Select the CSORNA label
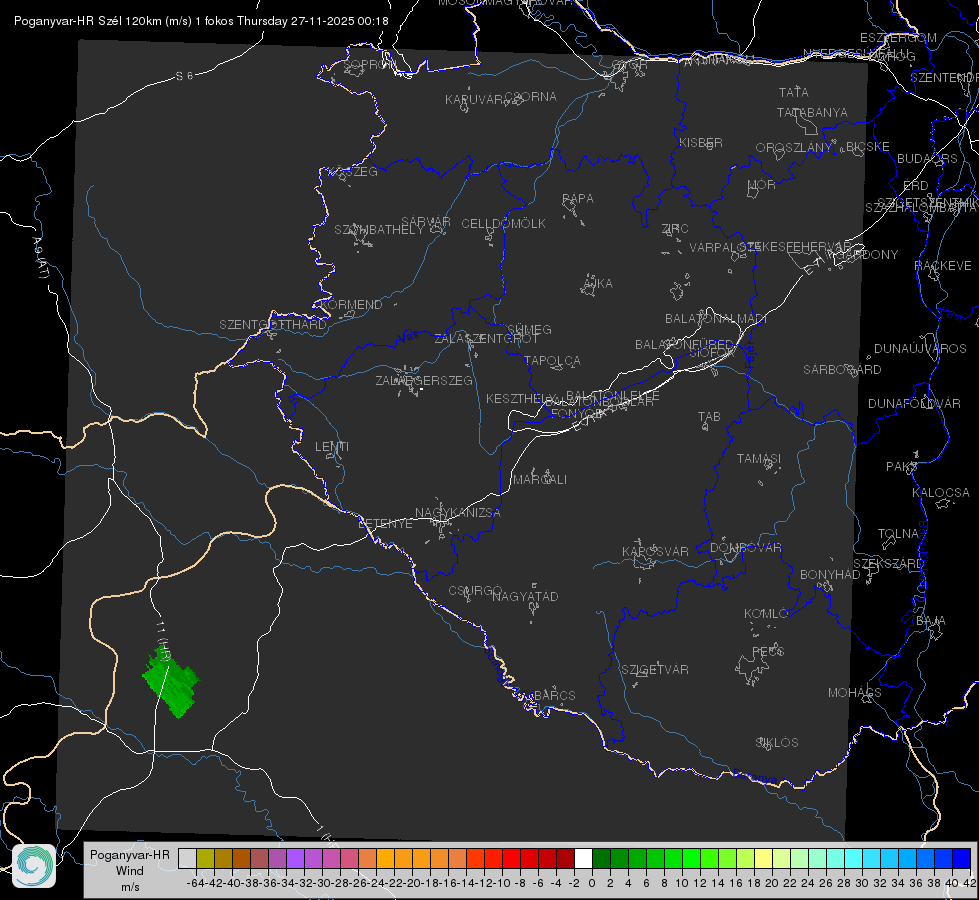979x900 pixels. (531, 97)
